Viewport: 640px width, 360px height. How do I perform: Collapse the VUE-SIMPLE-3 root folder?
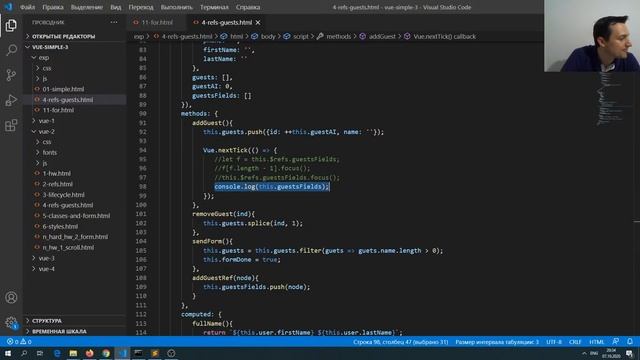tap(50, 47)
